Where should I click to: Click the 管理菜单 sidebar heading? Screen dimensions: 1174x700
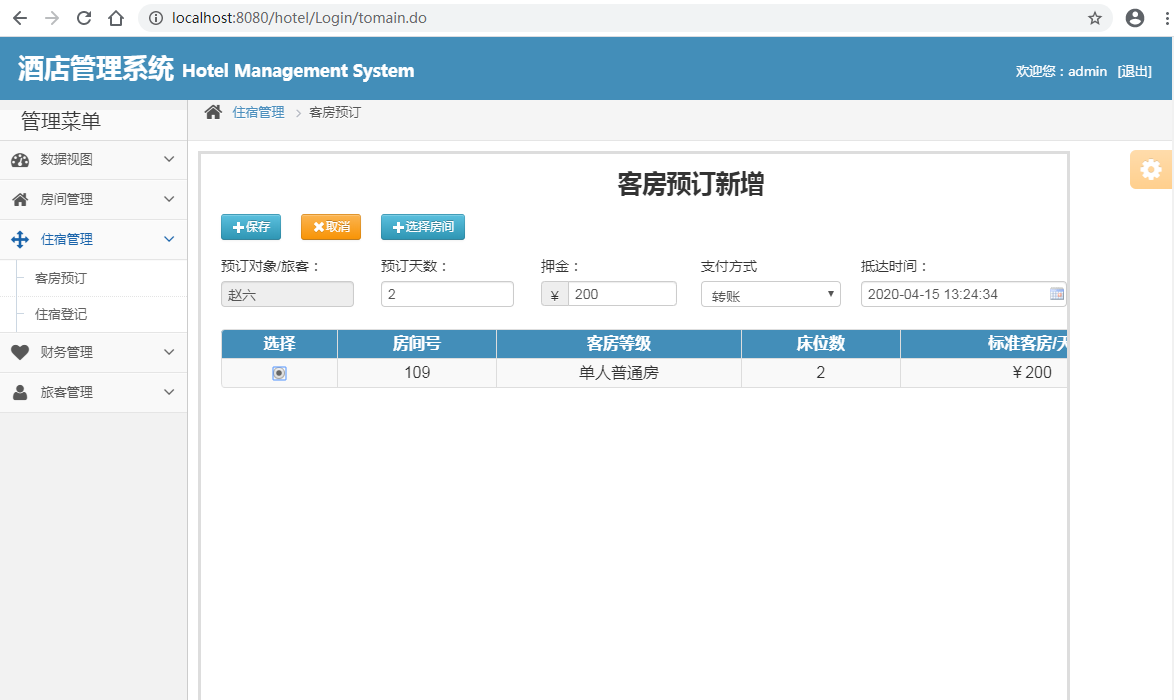coord(61,121)
